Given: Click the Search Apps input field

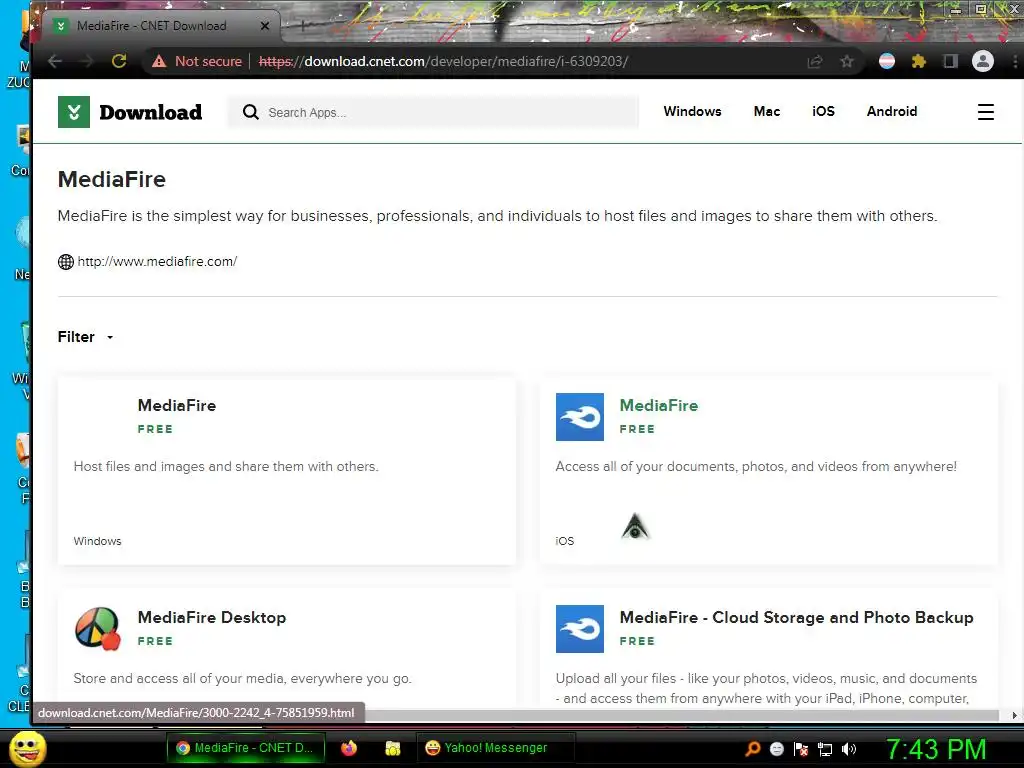Looking at the screenshot, I should (433, 112).
